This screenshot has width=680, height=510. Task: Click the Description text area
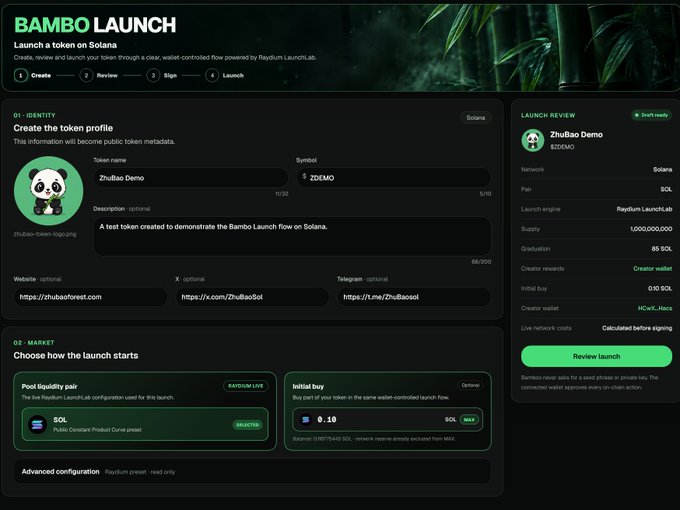point(292,236)
